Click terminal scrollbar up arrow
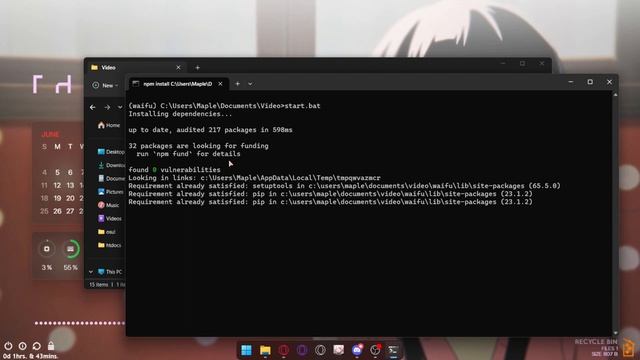The height and width of the screenshot is (360, 640). click(x=615, y=95)
